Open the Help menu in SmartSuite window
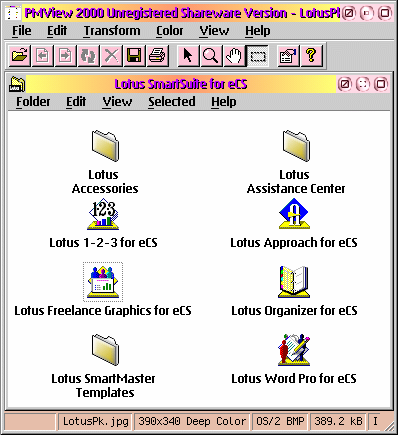Viewport: 398px width, 435px height. coord(224,102)
